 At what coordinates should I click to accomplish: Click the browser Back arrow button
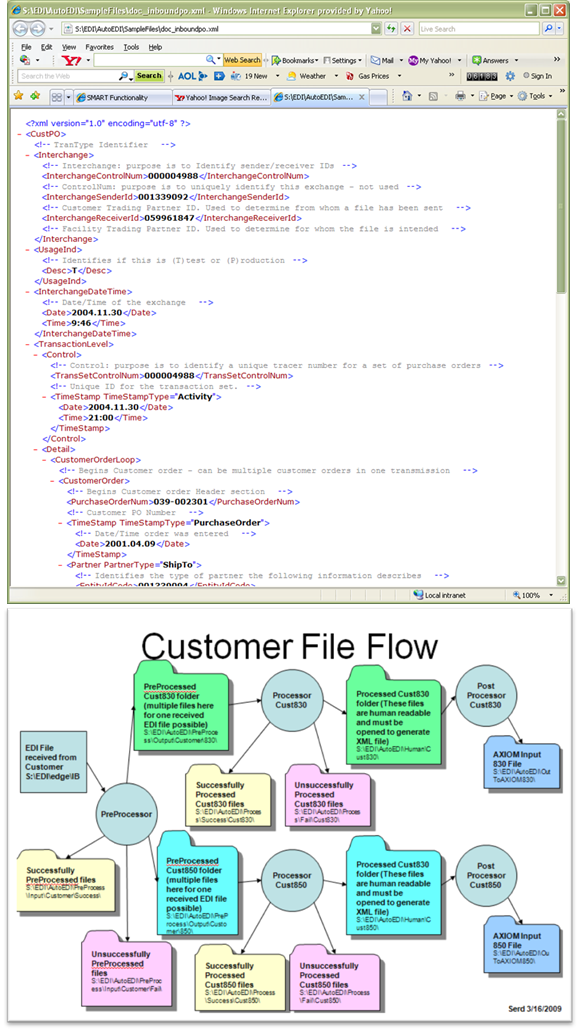tap(20, 29)
